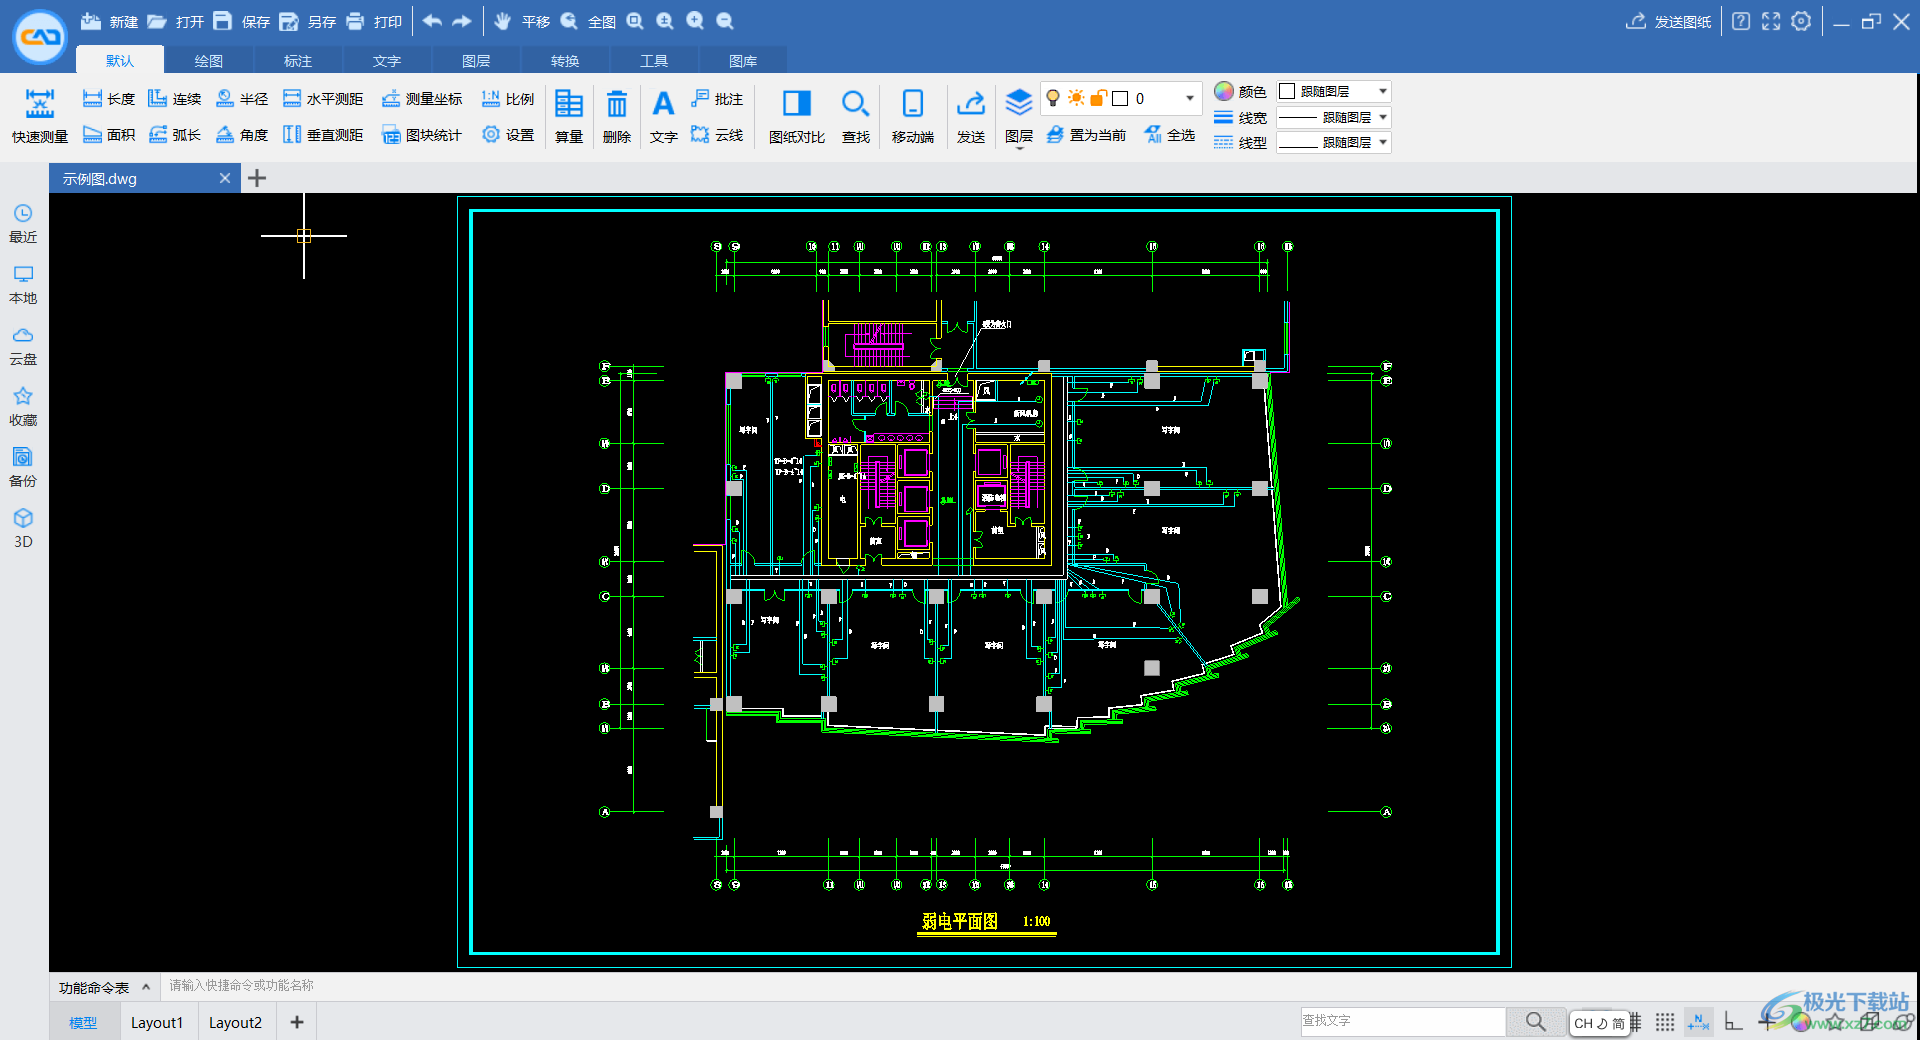The height and width of the screenshot is (1040, 1920).
Task: Open Favorites (收藏) in sidebar
Action: [23, 407]
